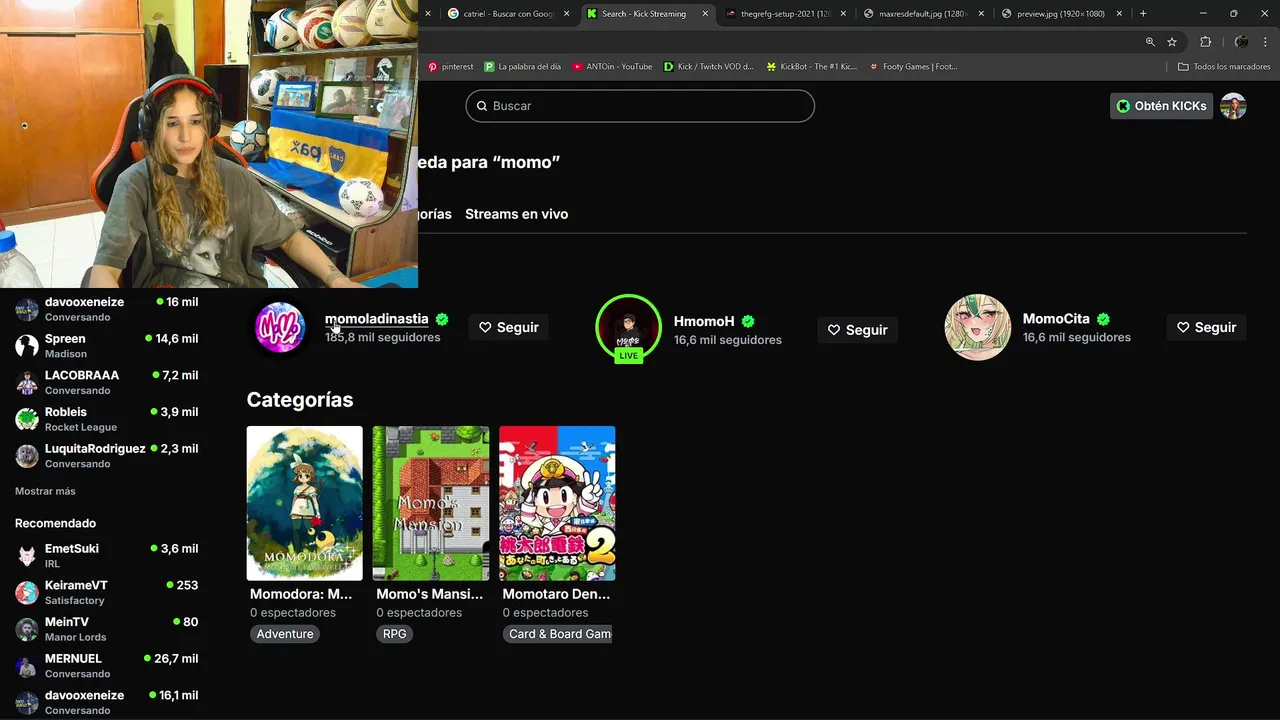Viewport: 1280px width, 720px height.
Task: Open Footy Games bookmark
Action: [913, 67]
